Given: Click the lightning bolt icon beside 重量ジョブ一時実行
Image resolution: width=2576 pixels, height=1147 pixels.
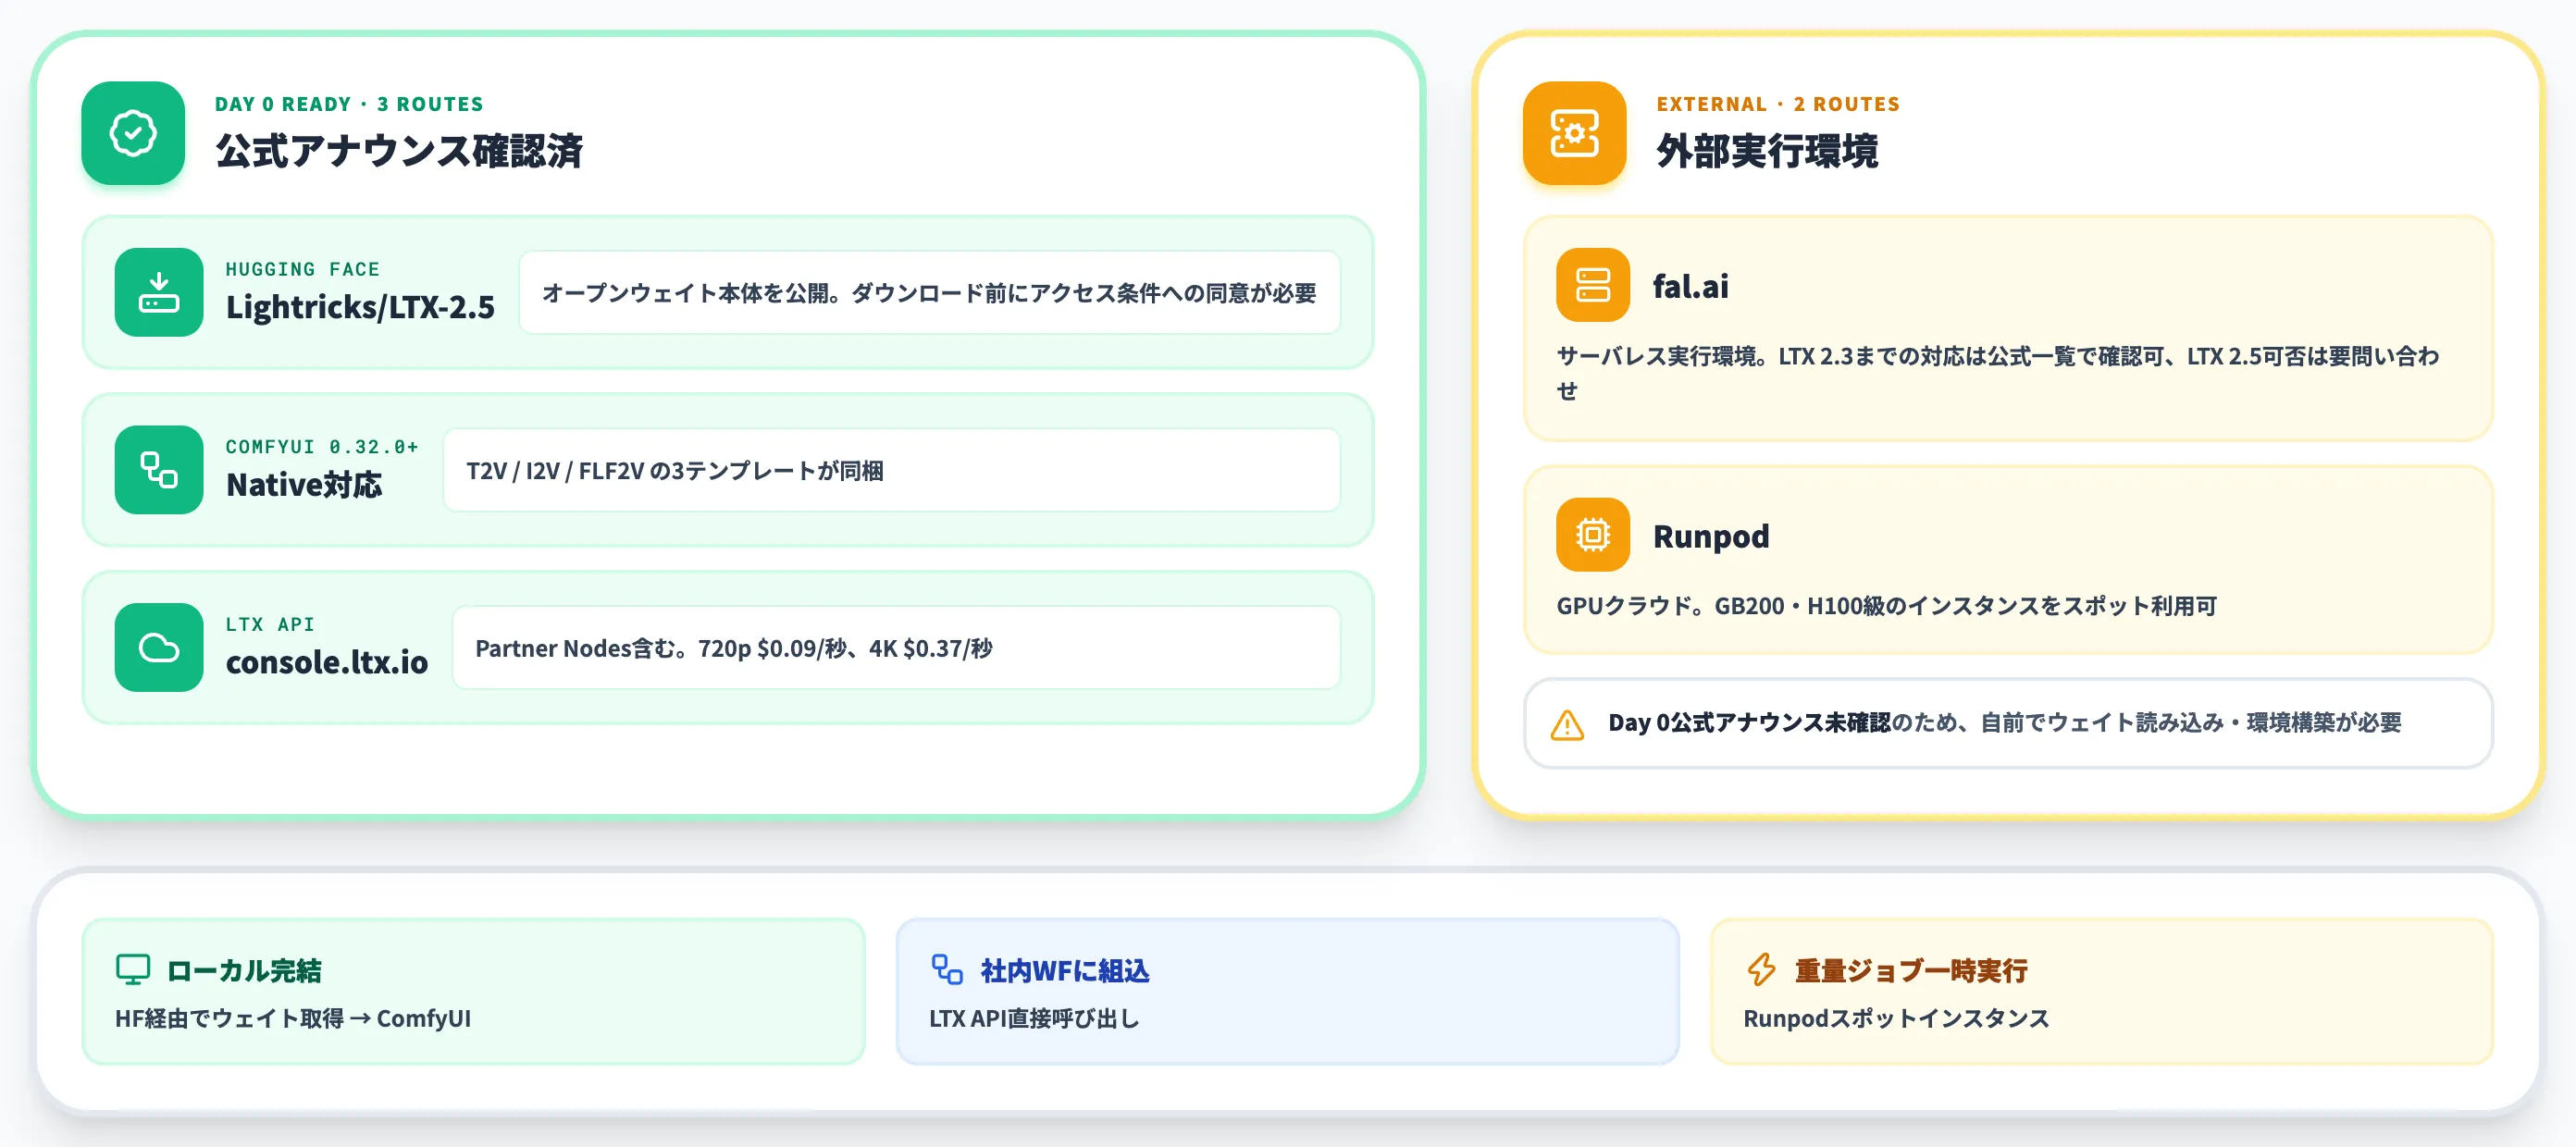Looking at the screenshot, I should (x=1761, y=969).
